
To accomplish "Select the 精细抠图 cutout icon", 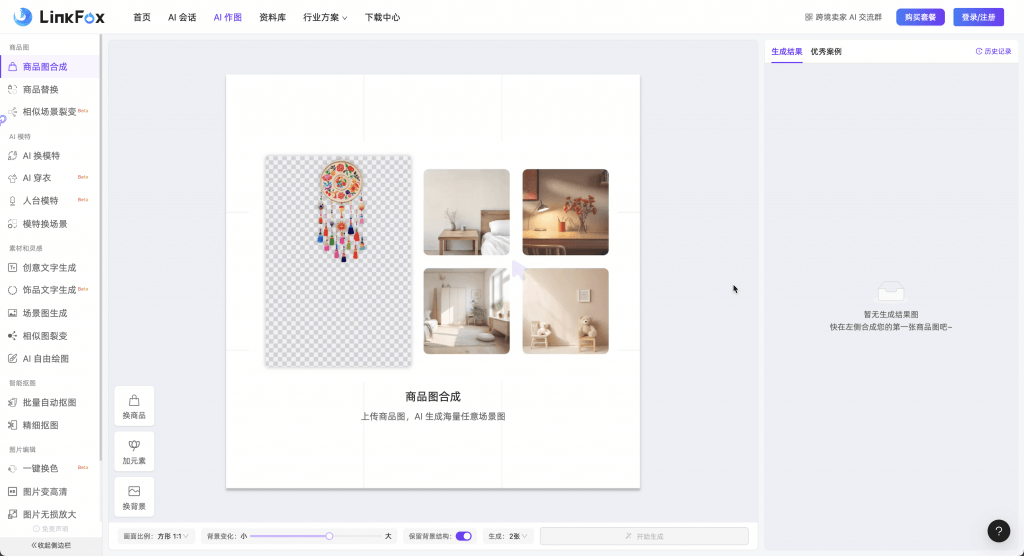I will [x=13, y=425].
